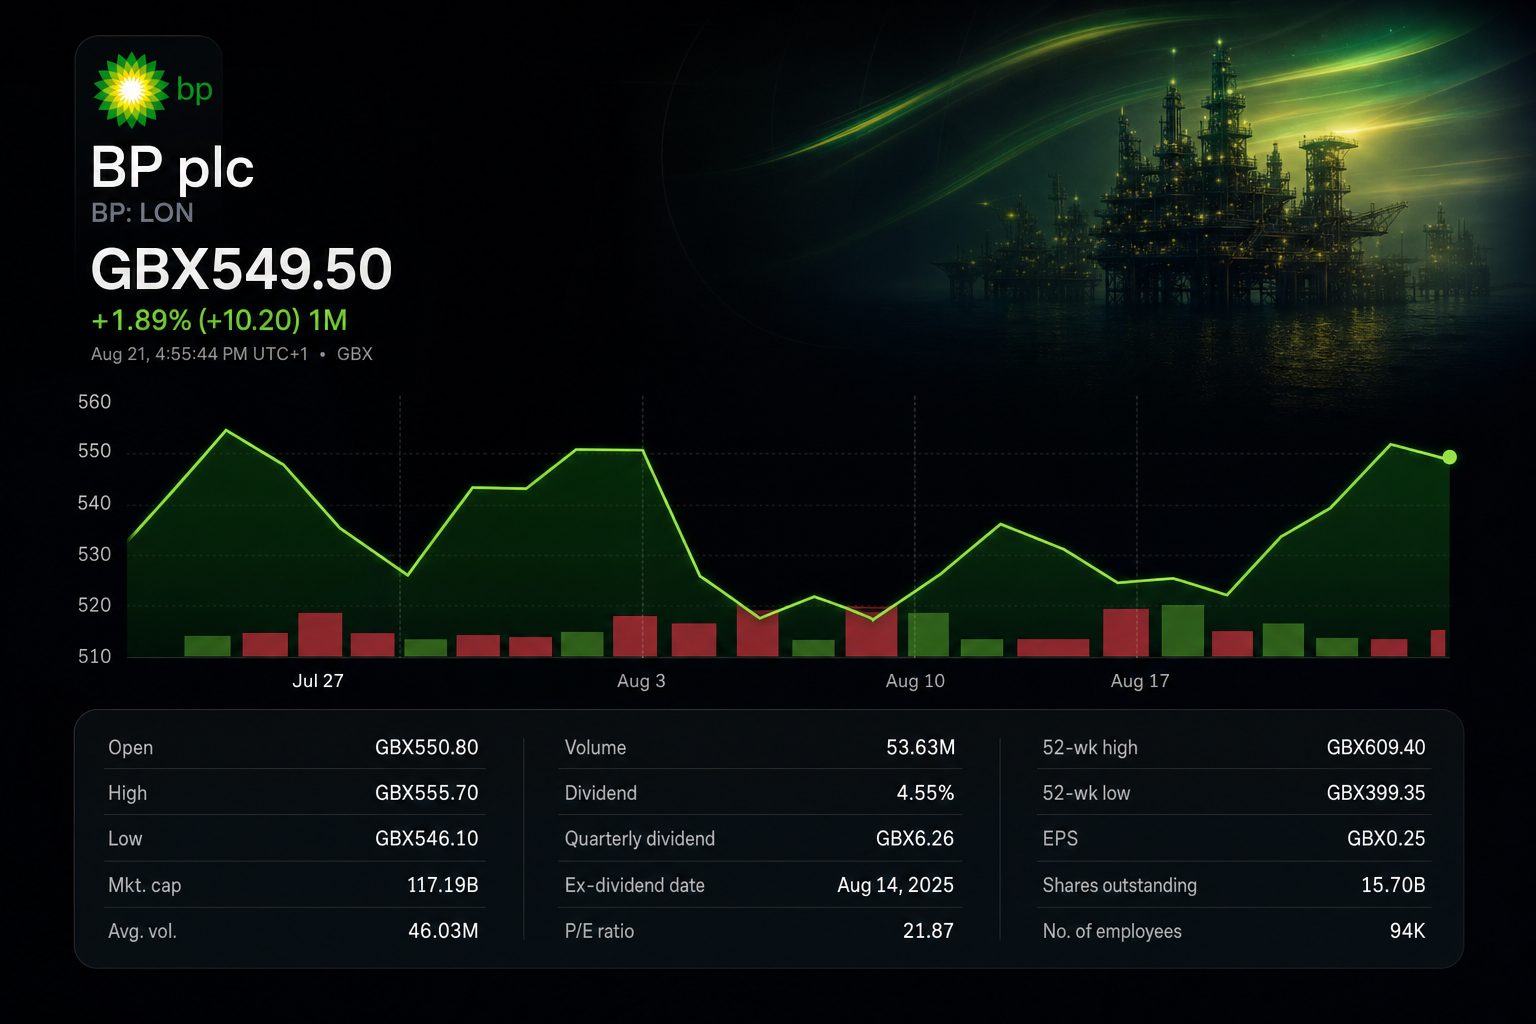Image resolution: width=1536 pixels, height=1024 pixels.
Task: Click the Mkt. cap row label
Action: pos(144,885)
